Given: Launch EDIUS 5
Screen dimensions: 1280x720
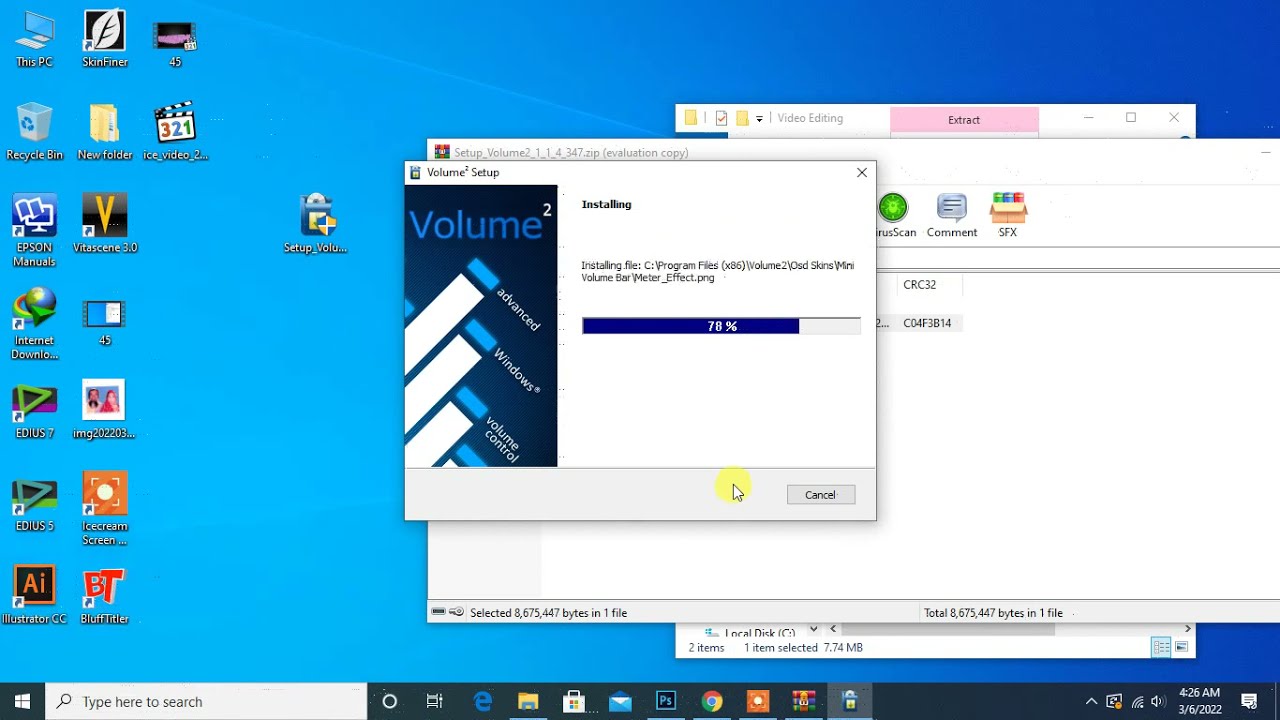Looking at the screenshot, I should click(x=34, y=505).
